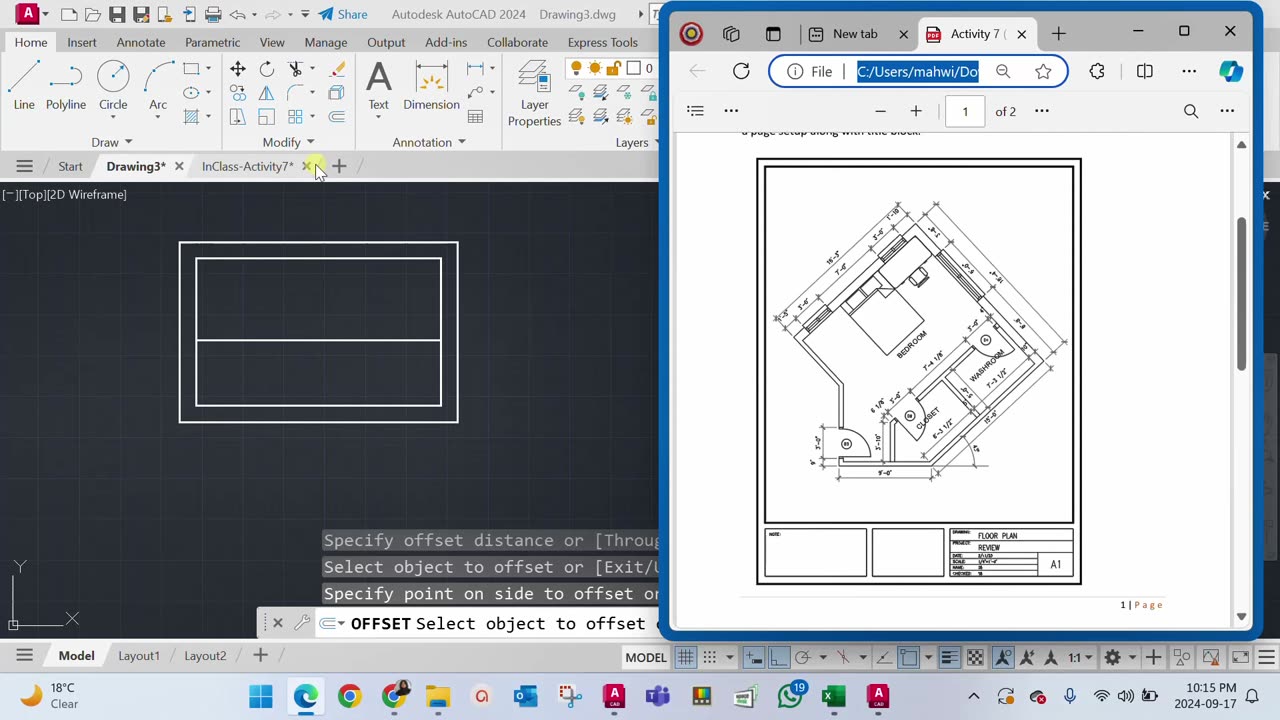Viewport: 1280px width, 720px height.
Task: Select the Line drawing tool
Action: pos(24,85)
